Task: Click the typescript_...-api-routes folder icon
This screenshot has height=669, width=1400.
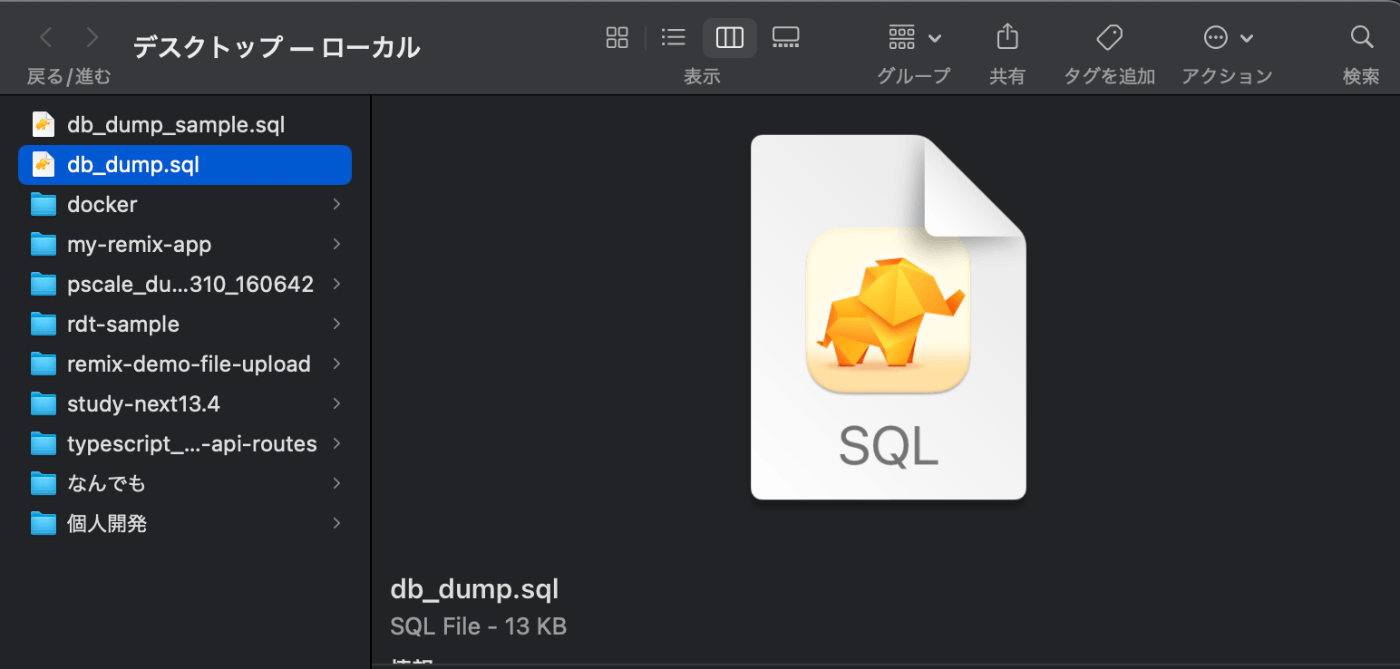Action: point(43,443)
